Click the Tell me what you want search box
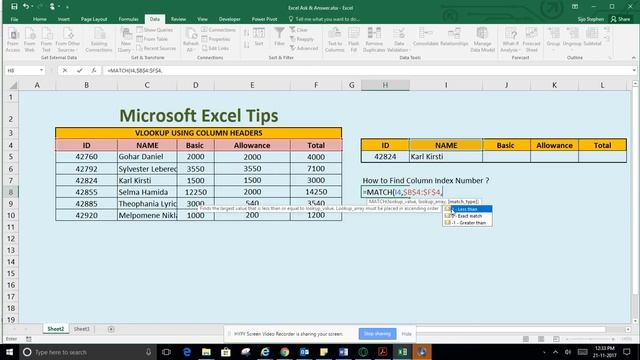Viewport: 640px width, 360px height. (x=324, y=19)
